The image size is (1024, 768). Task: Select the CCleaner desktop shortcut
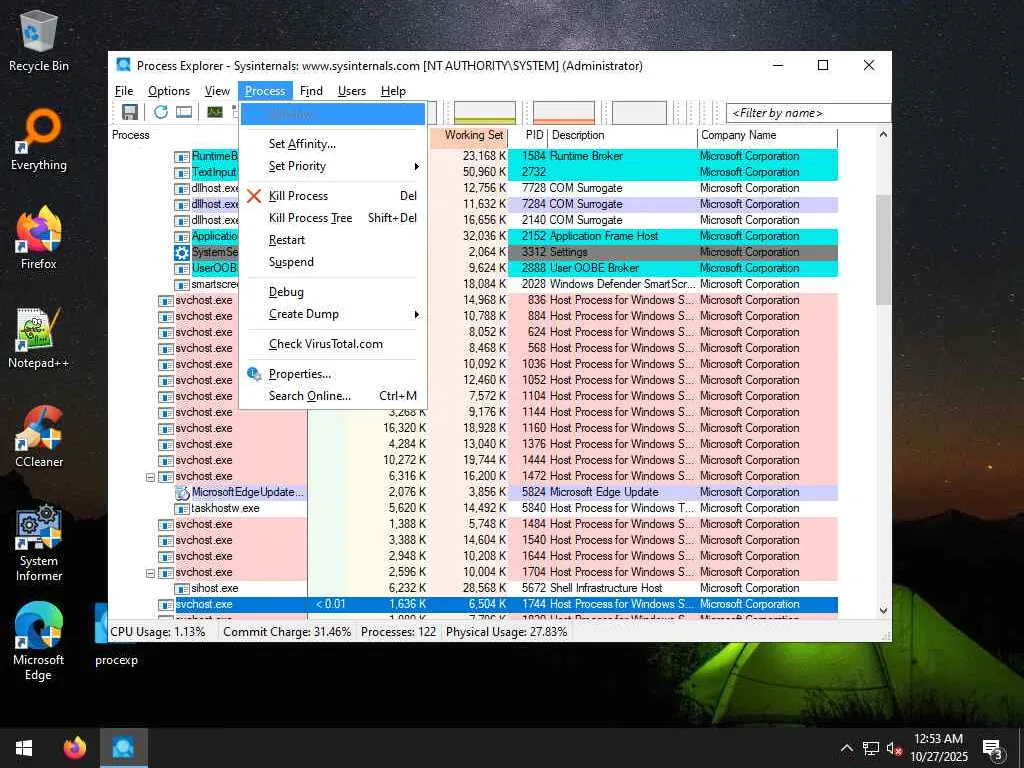click(x=39, y=437)
